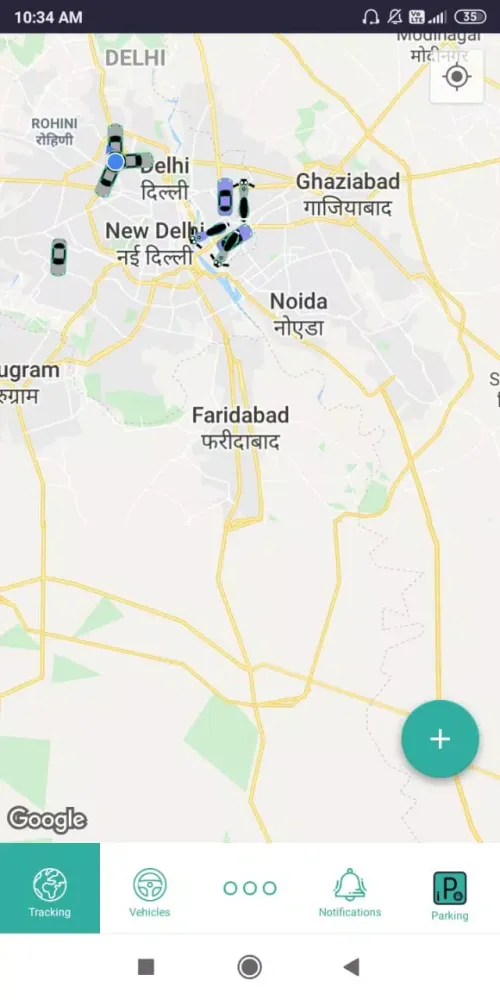
Task: Tap the Android recent apps square
Action: tap(146, 967)
